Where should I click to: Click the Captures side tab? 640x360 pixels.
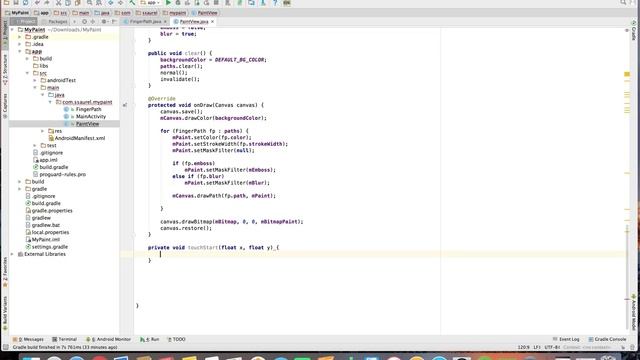coord(5,105)
